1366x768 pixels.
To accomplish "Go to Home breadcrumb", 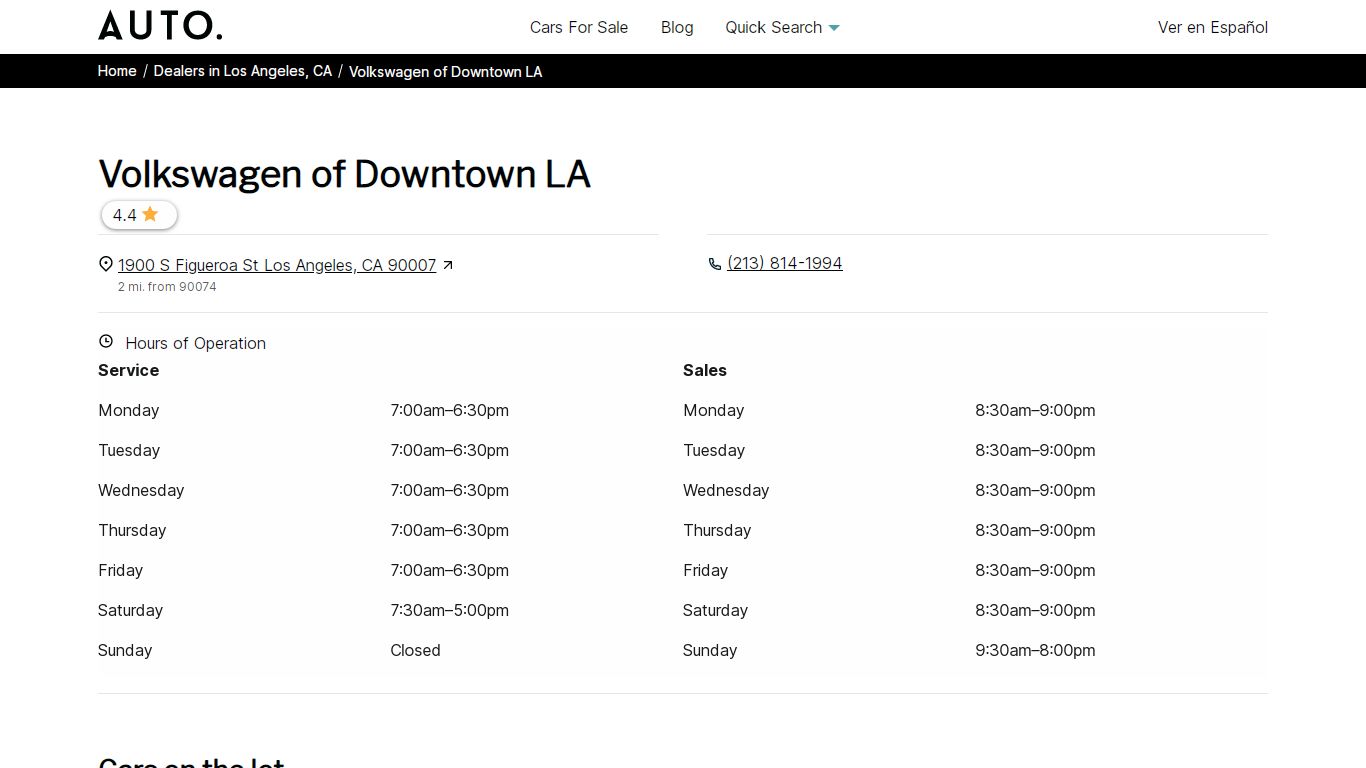I will click(x=117, y=71).
